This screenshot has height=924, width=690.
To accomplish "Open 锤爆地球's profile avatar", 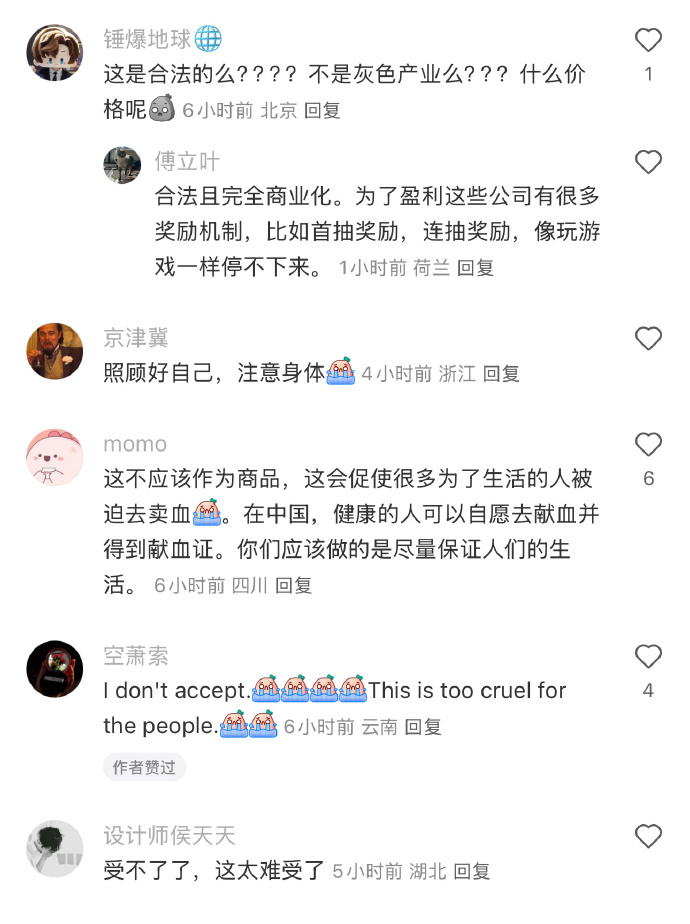I will click(x=55, y=52).
